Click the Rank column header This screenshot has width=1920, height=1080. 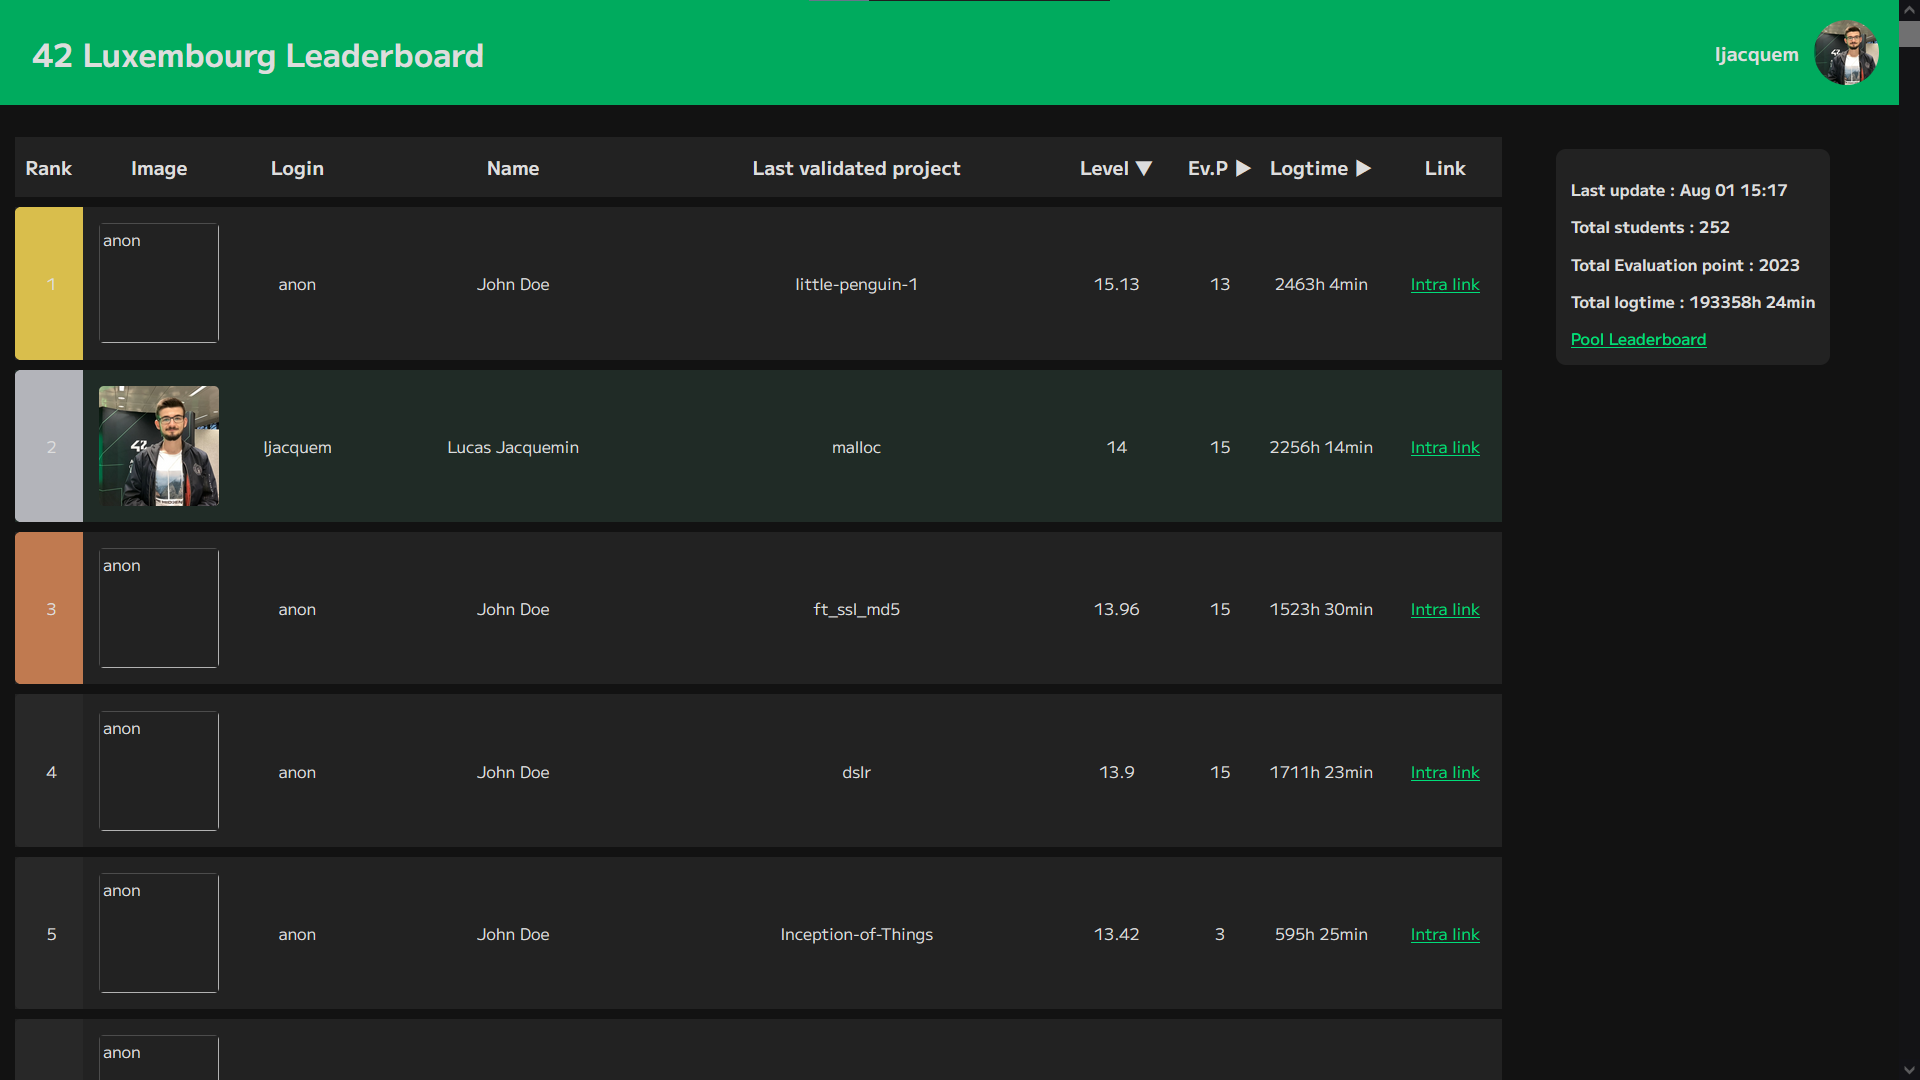tap(49, 169)
